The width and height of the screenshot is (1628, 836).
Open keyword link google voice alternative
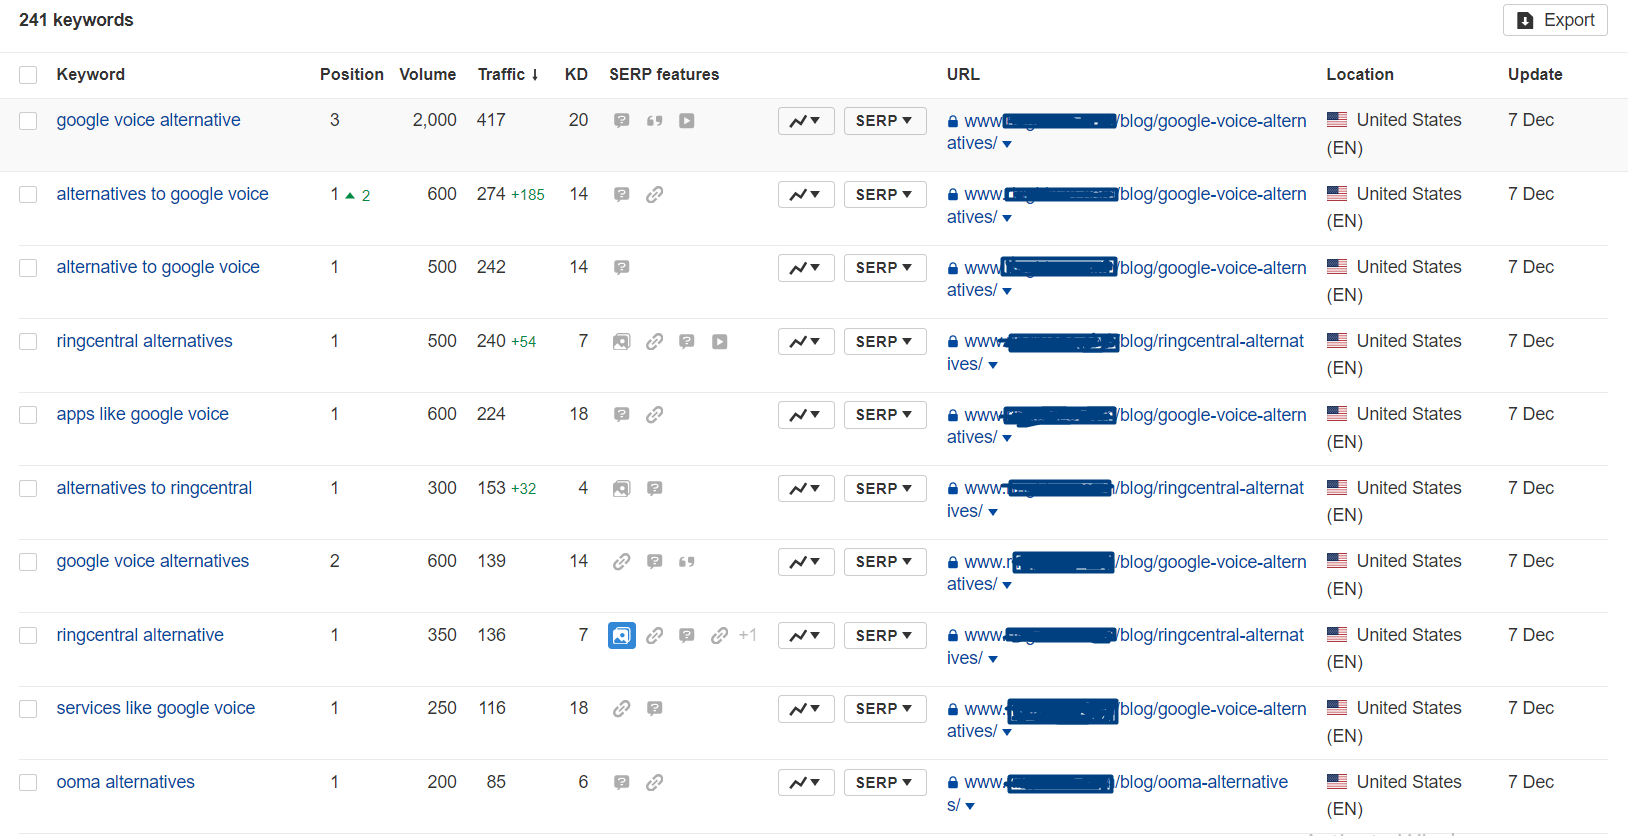(148, 120)
